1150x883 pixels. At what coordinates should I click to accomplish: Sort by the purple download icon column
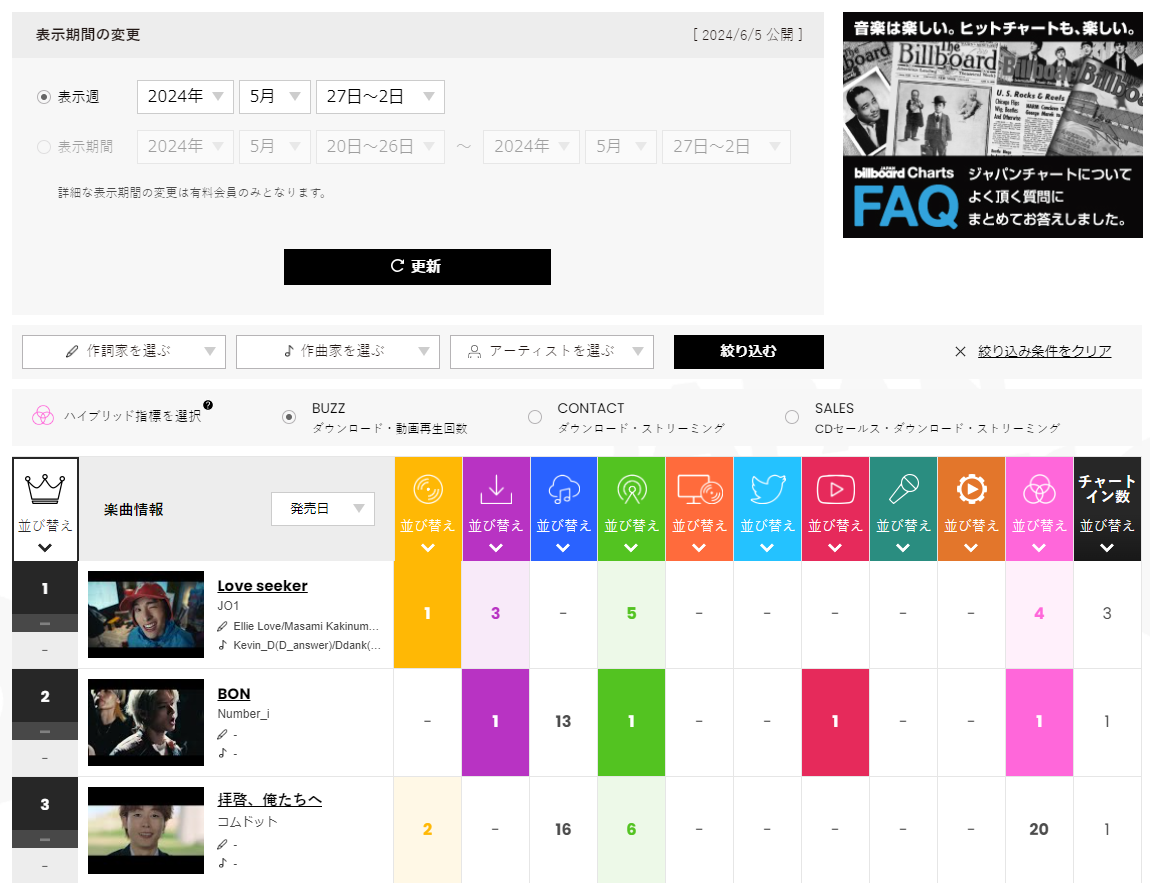(x=496, y=509)
